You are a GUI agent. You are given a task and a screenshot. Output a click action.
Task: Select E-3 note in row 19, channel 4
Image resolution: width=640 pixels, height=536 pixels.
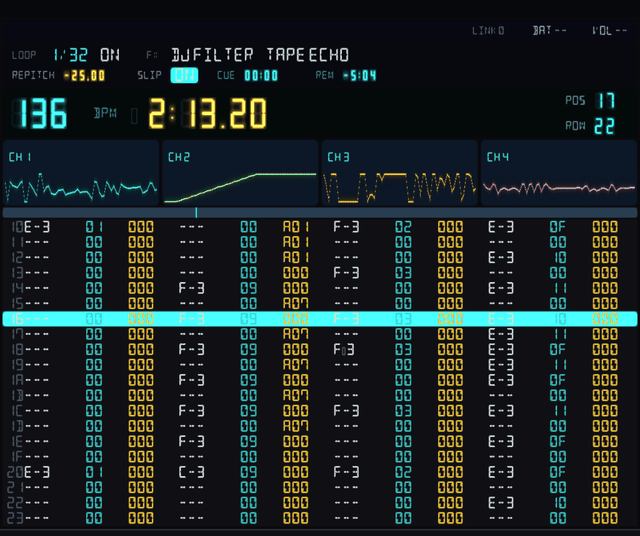[x=501, y=365]
